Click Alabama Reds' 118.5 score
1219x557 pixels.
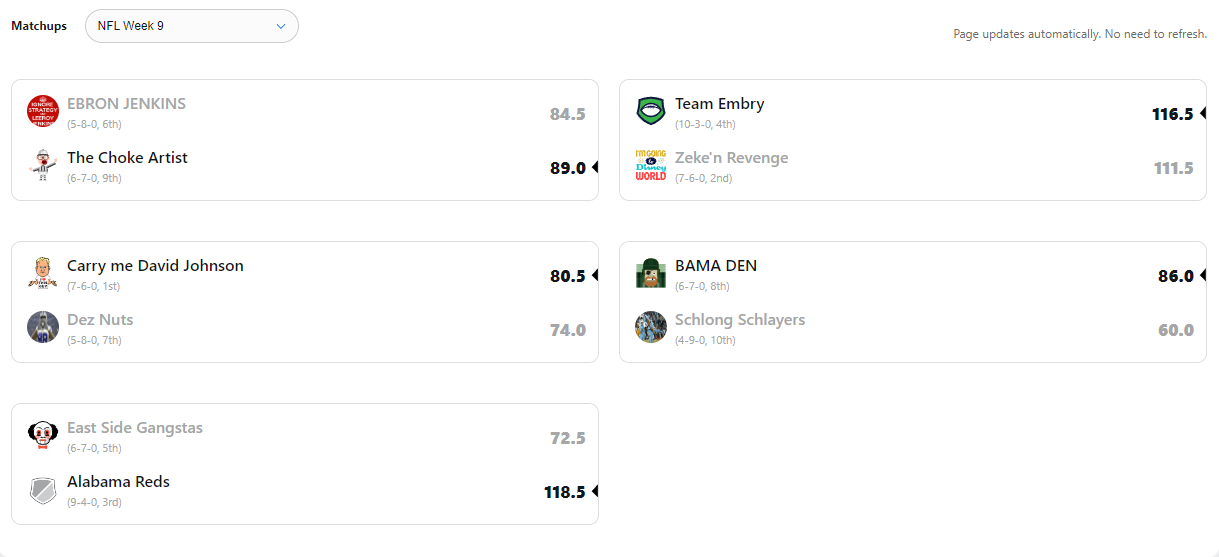point(564,492)
